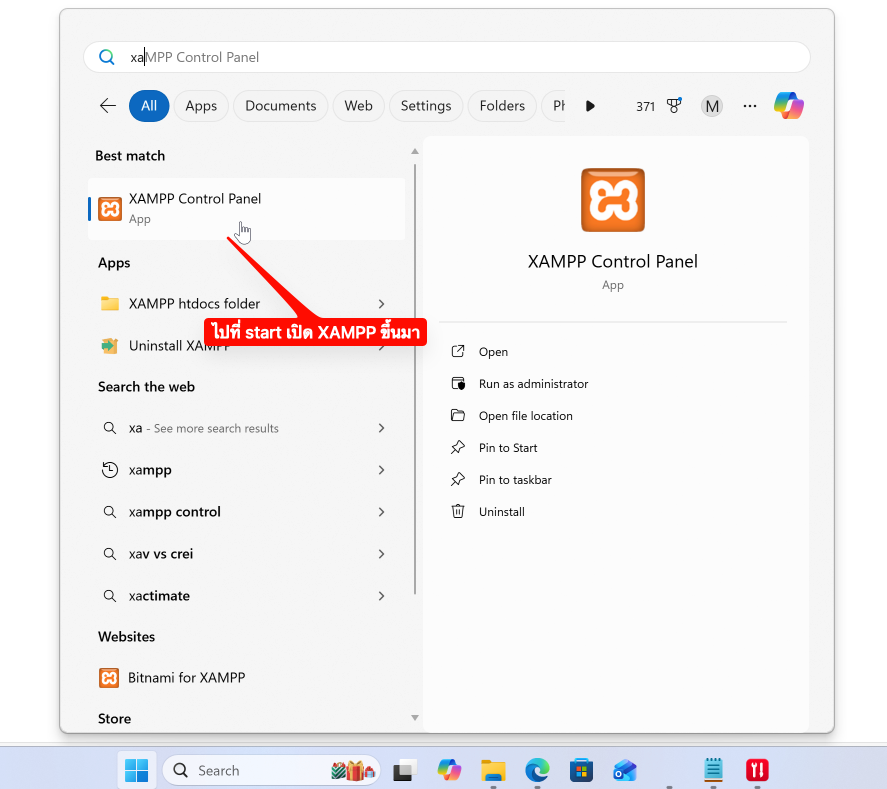Screen dimensions: 887x789
Task: Open File Explorer from the taskbar
Action: click(493, 770)
